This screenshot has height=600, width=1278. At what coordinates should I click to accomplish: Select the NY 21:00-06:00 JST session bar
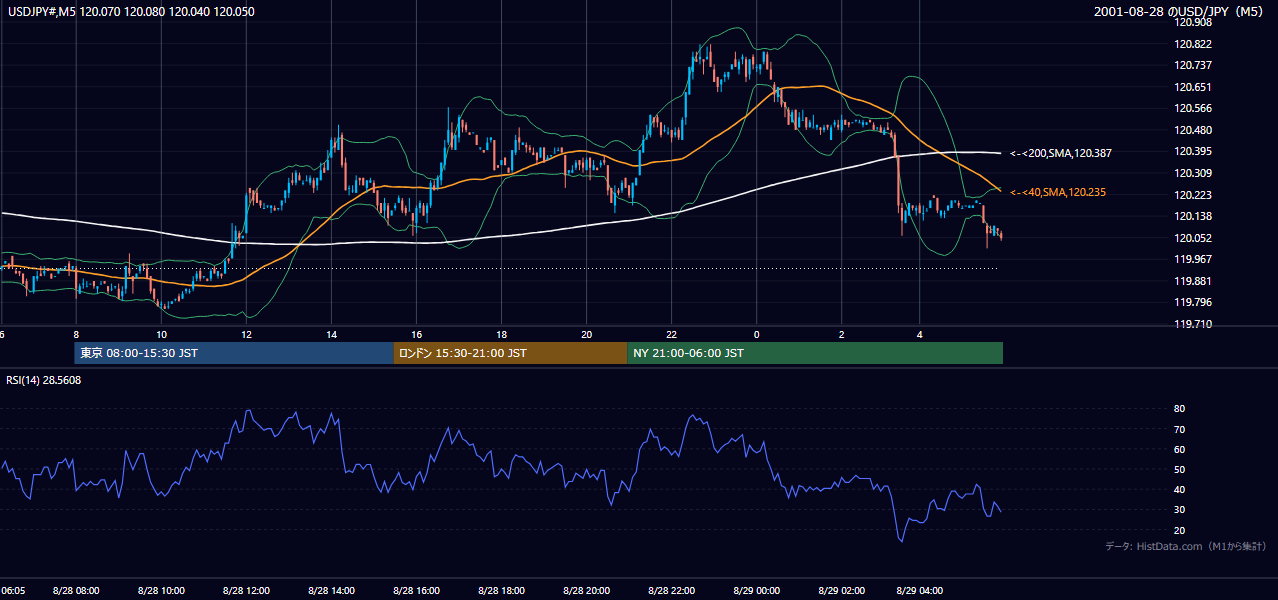click(x=815, y=353)
